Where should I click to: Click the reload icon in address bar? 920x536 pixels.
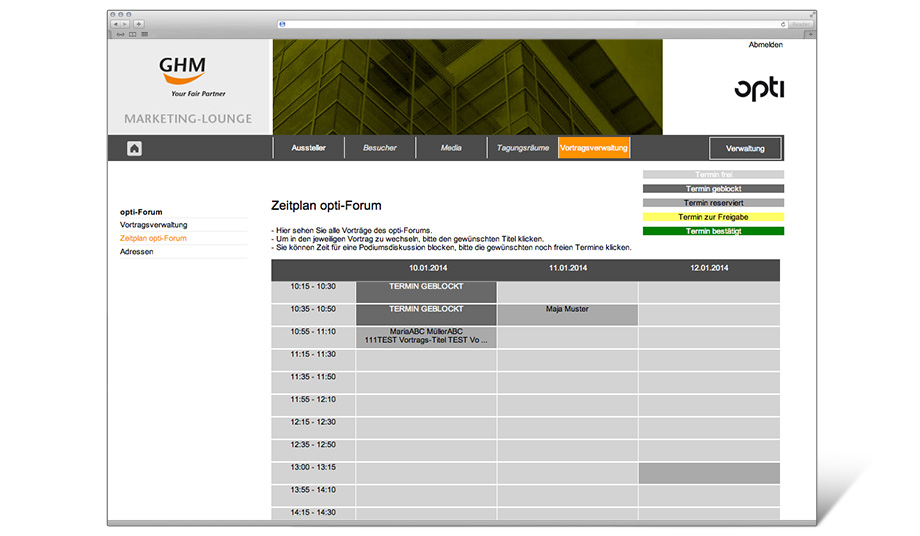782,24
